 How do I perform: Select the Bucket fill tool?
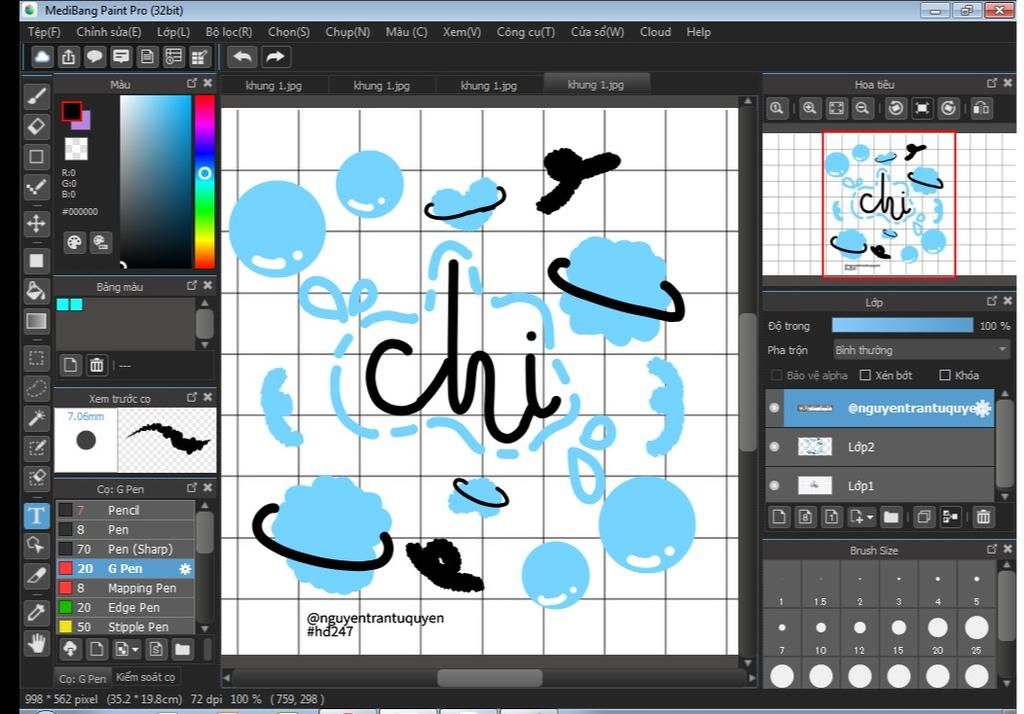(x=37, y=290)
